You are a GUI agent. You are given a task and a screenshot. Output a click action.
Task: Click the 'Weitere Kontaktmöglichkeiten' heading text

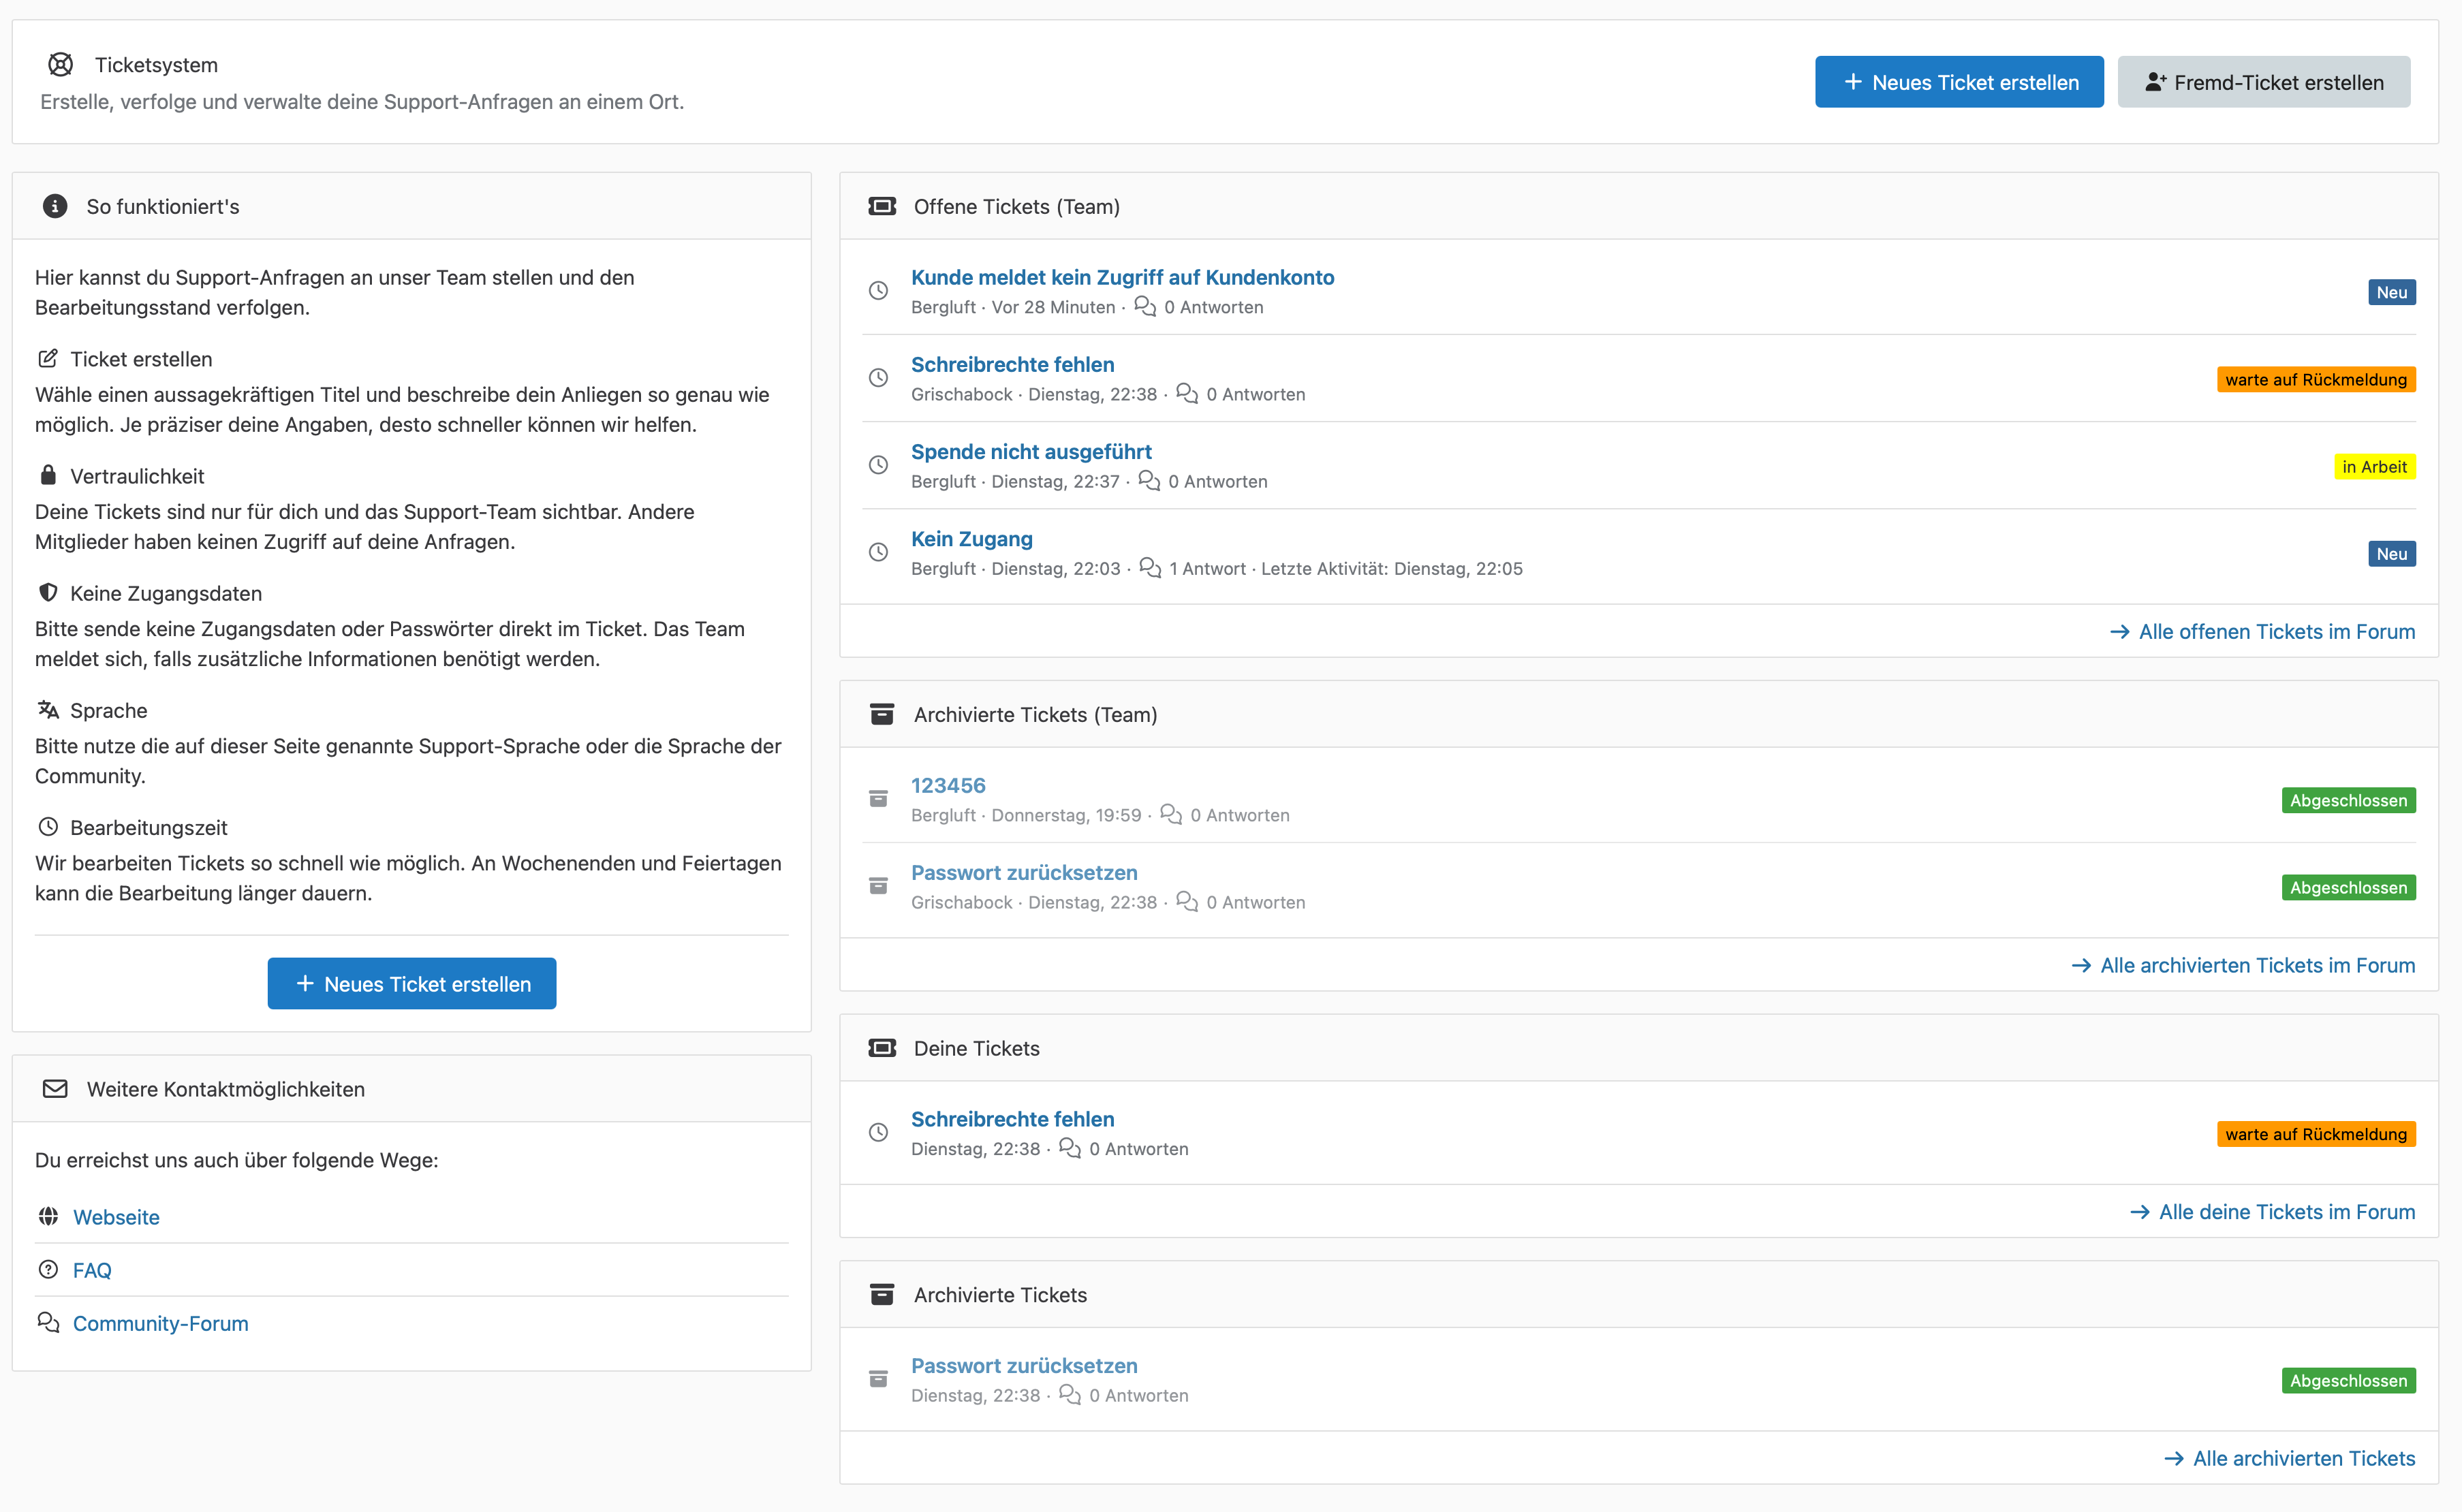pyautogui.click(x=226, y=1089)
